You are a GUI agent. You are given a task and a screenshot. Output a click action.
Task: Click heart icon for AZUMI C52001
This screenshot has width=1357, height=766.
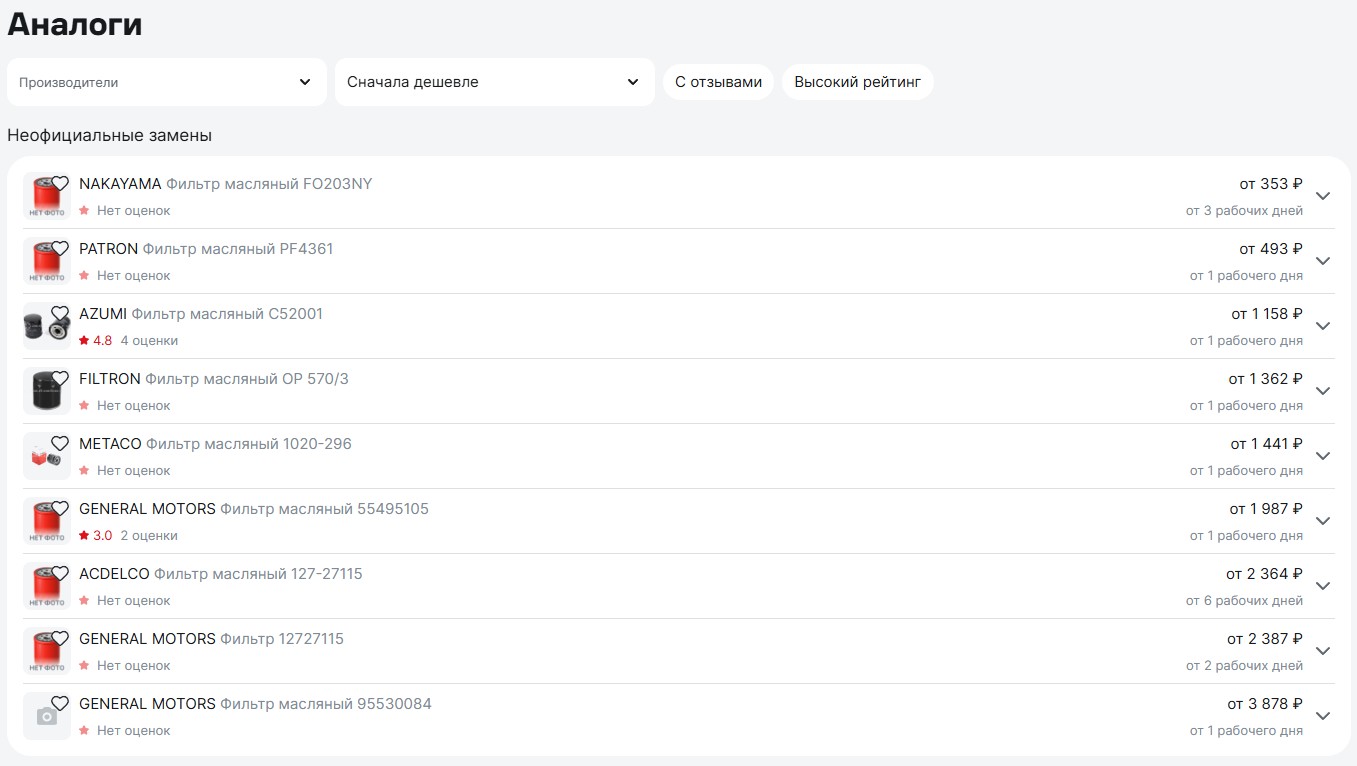60,313
